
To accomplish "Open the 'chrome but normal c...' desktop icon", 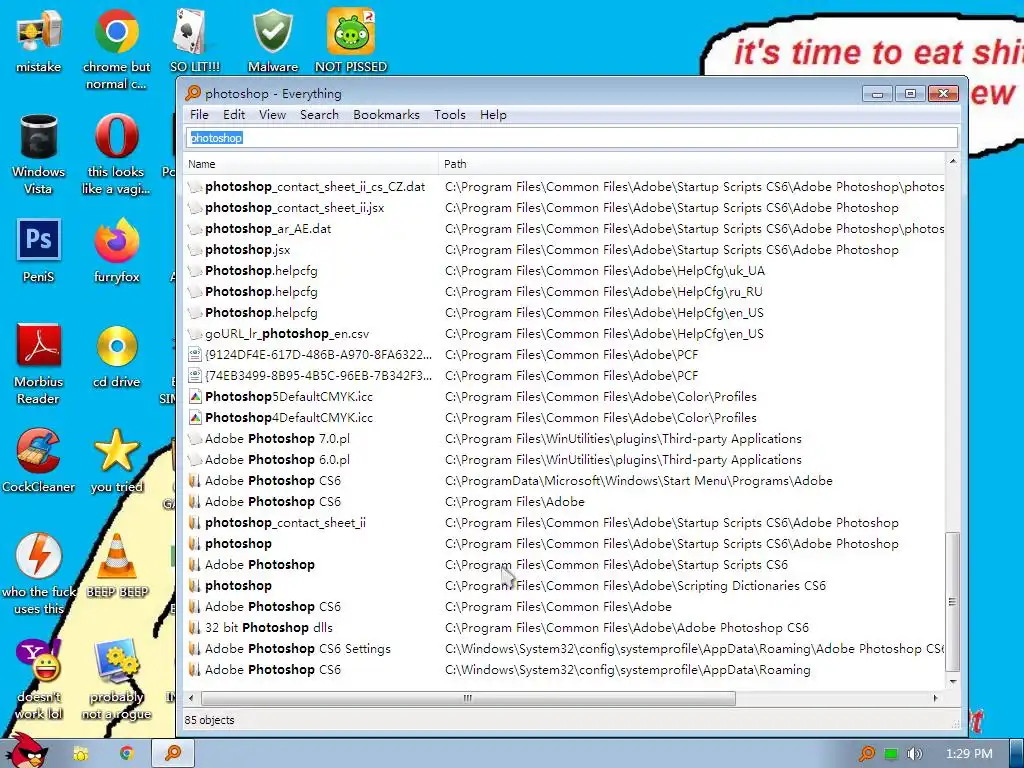I will [x=116, y=49].
